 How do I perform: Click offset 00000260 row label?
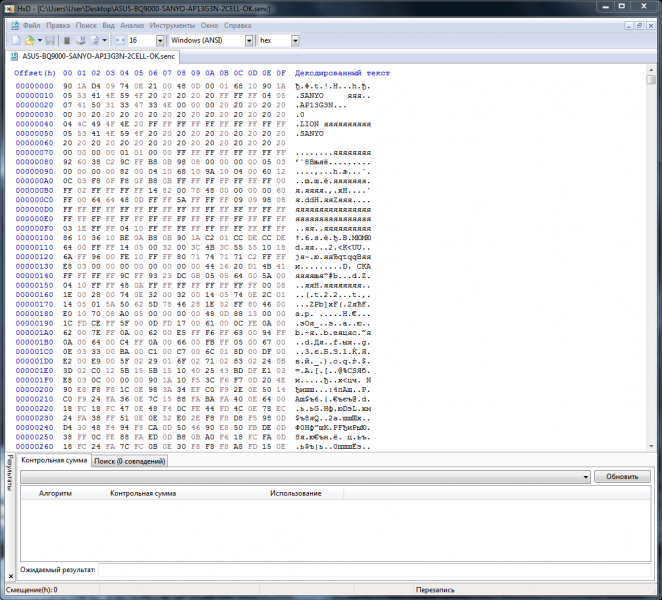(x=34, y=446)
